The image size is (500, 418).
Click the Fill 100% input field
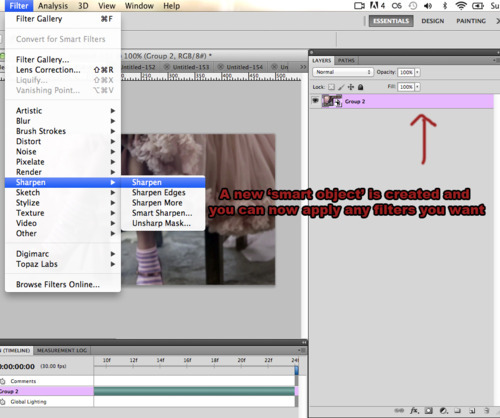click(406, 87)
